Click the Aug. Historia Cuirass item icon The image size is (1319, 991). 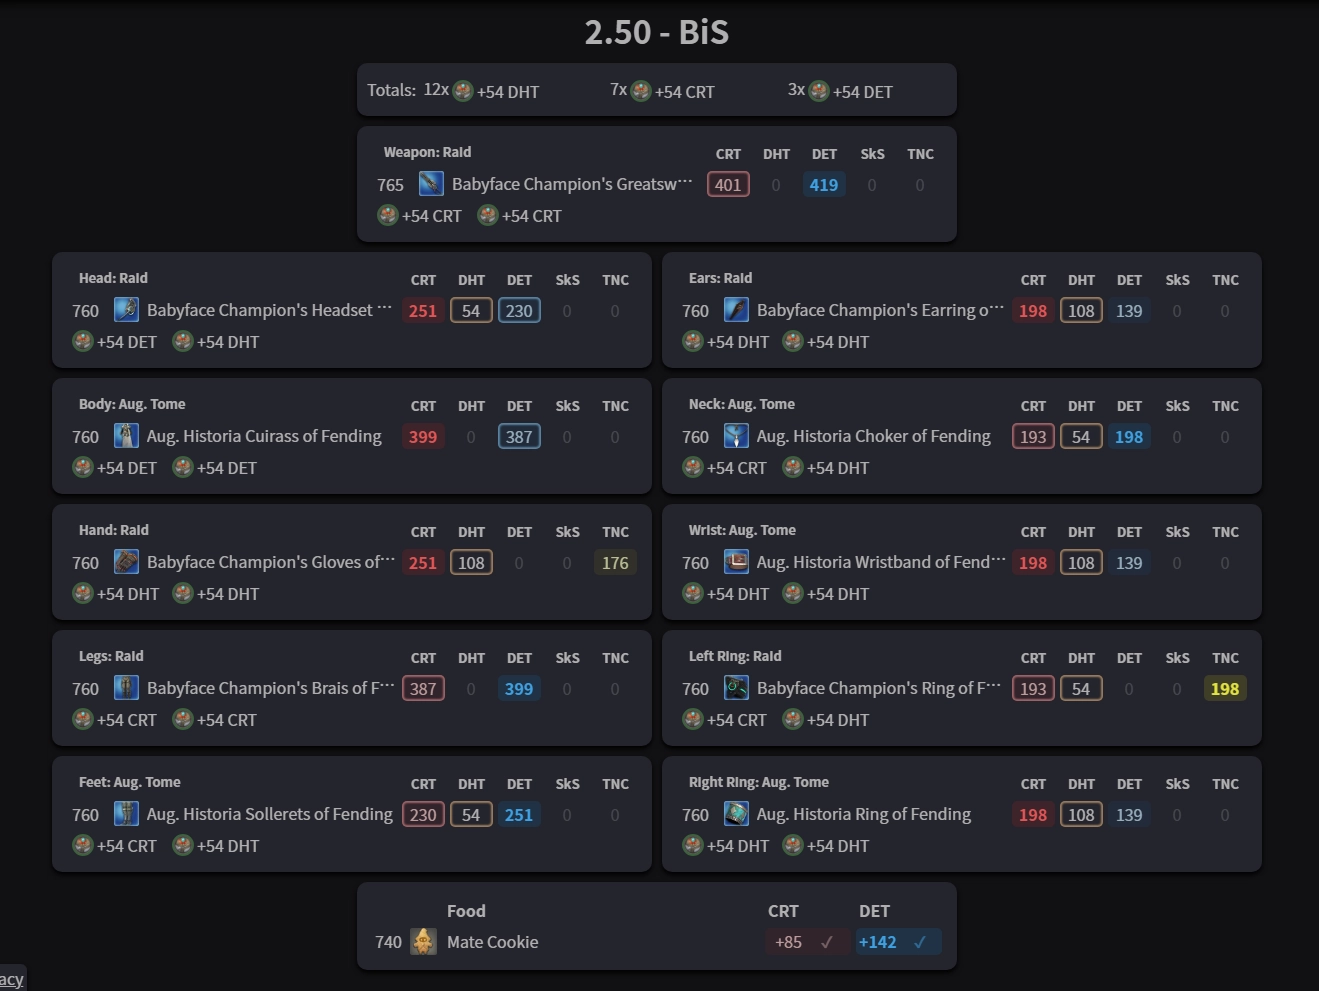click(x=126, y=436)
